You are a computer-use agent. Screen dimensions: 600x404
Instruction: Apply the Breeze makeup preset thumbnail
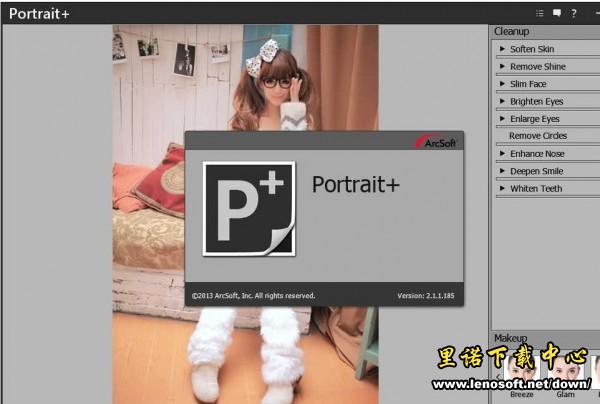[521, 371]
